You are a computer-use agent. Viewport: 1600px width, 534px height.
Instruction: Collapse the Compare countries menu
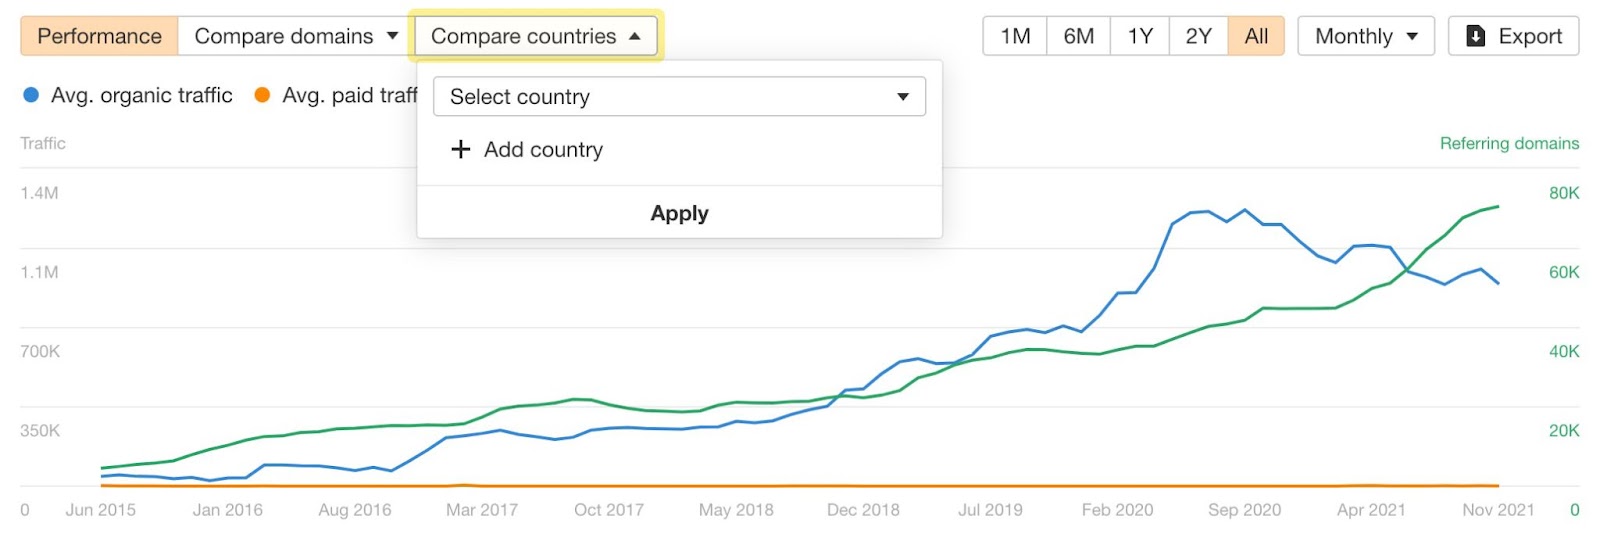536,36
